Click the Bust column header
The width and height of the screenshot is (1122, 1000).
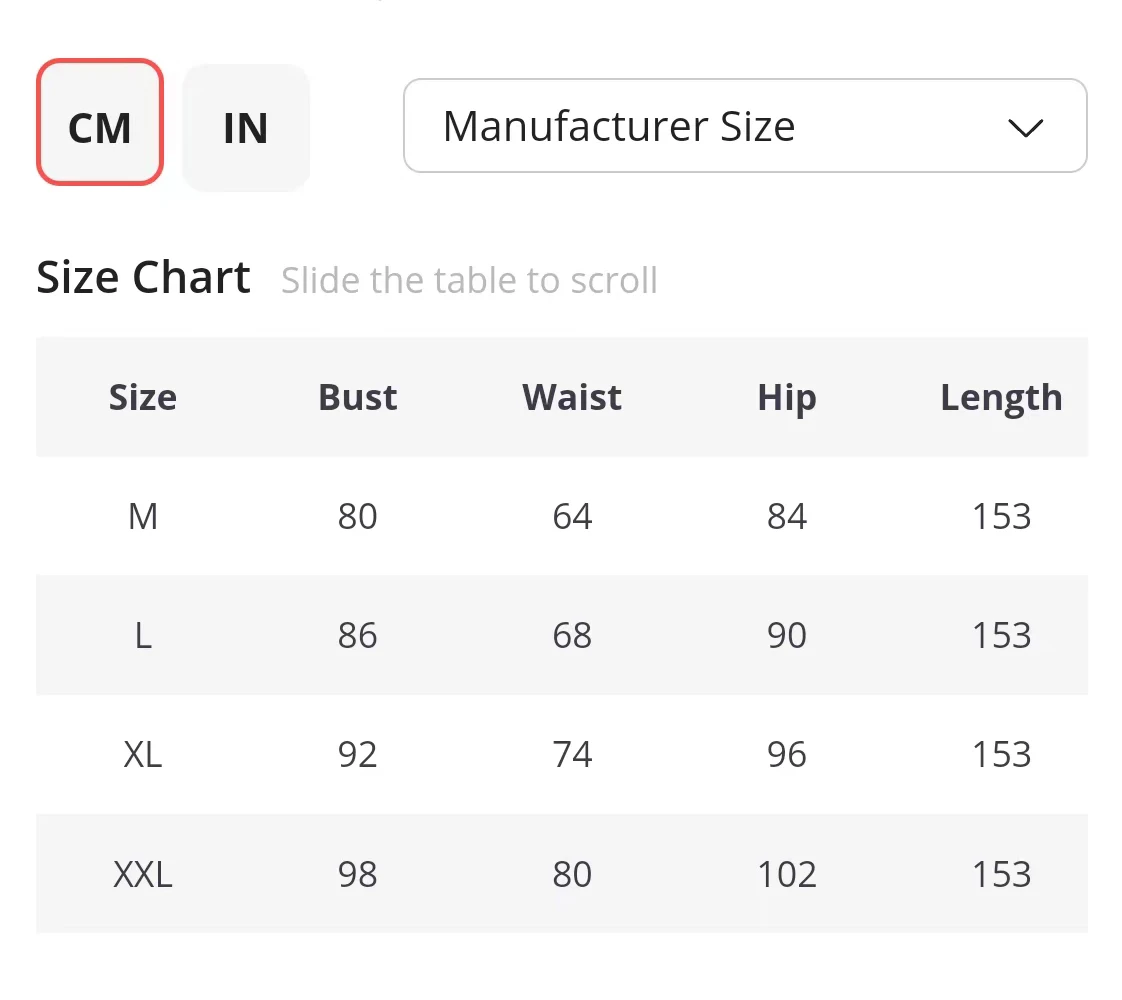tap(357, 397)
